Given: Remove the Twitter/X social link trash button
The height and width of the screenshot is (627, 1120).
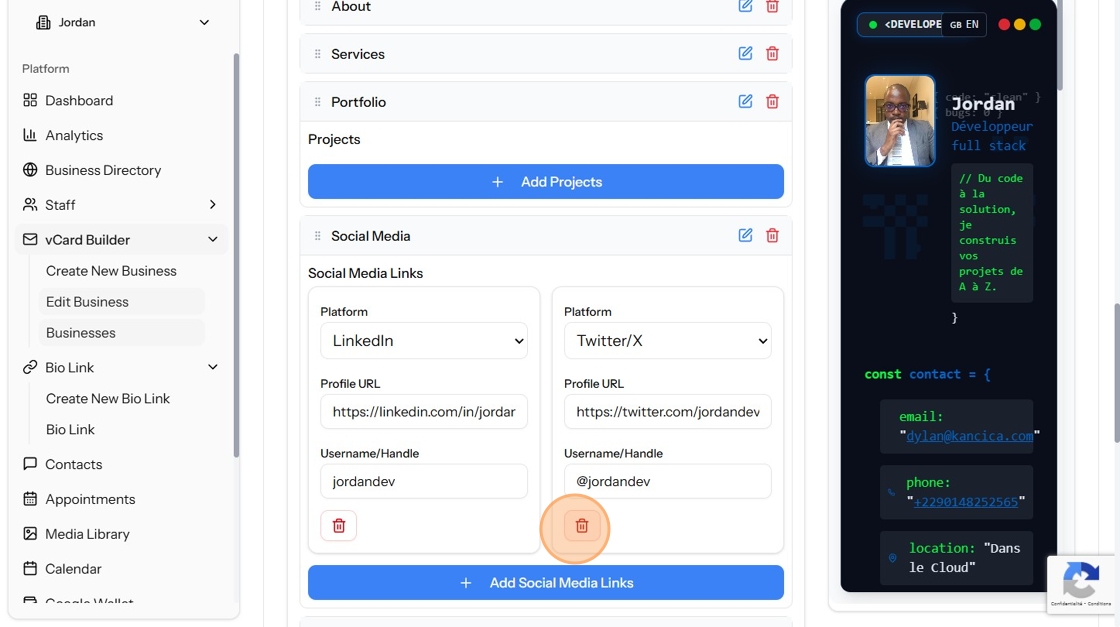Looking at the screenshot, I should (582, 526).
